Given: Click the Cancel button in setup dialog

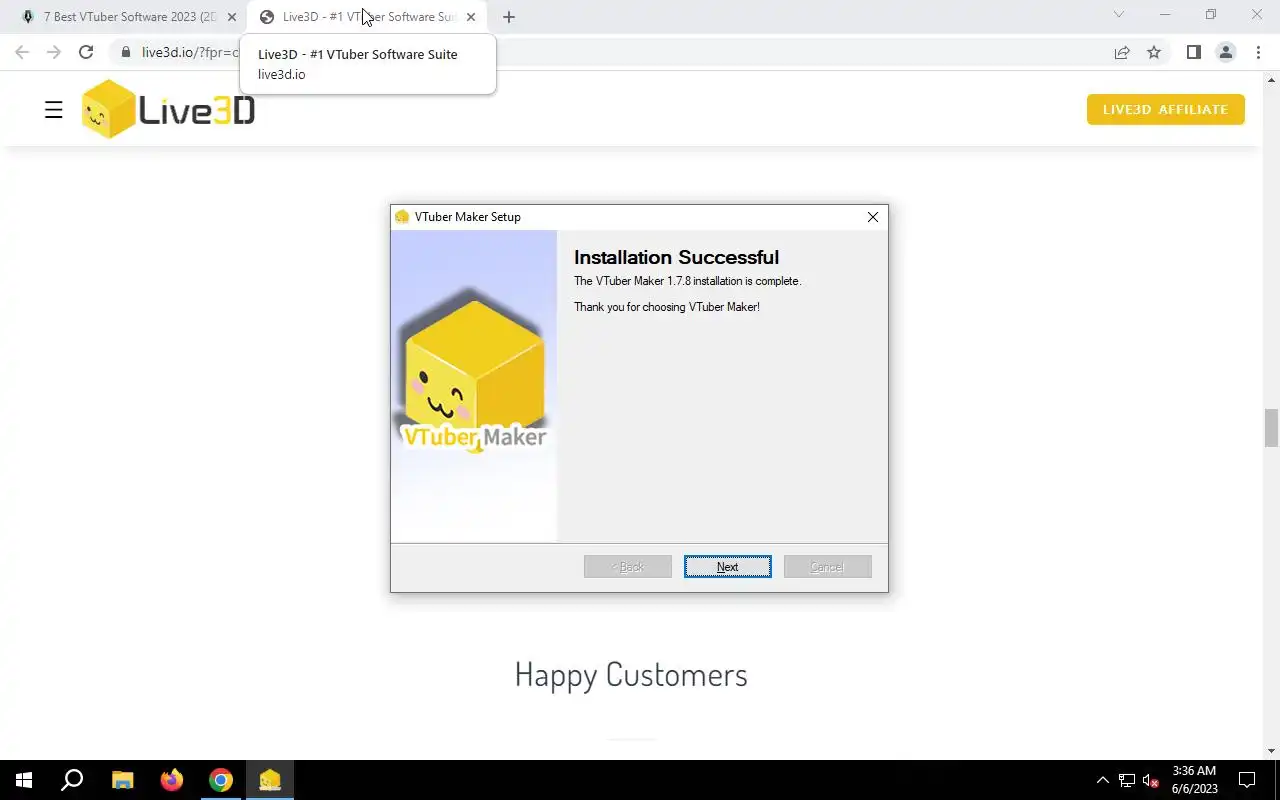Looking at the screenshot, I should tap(827, 567).
